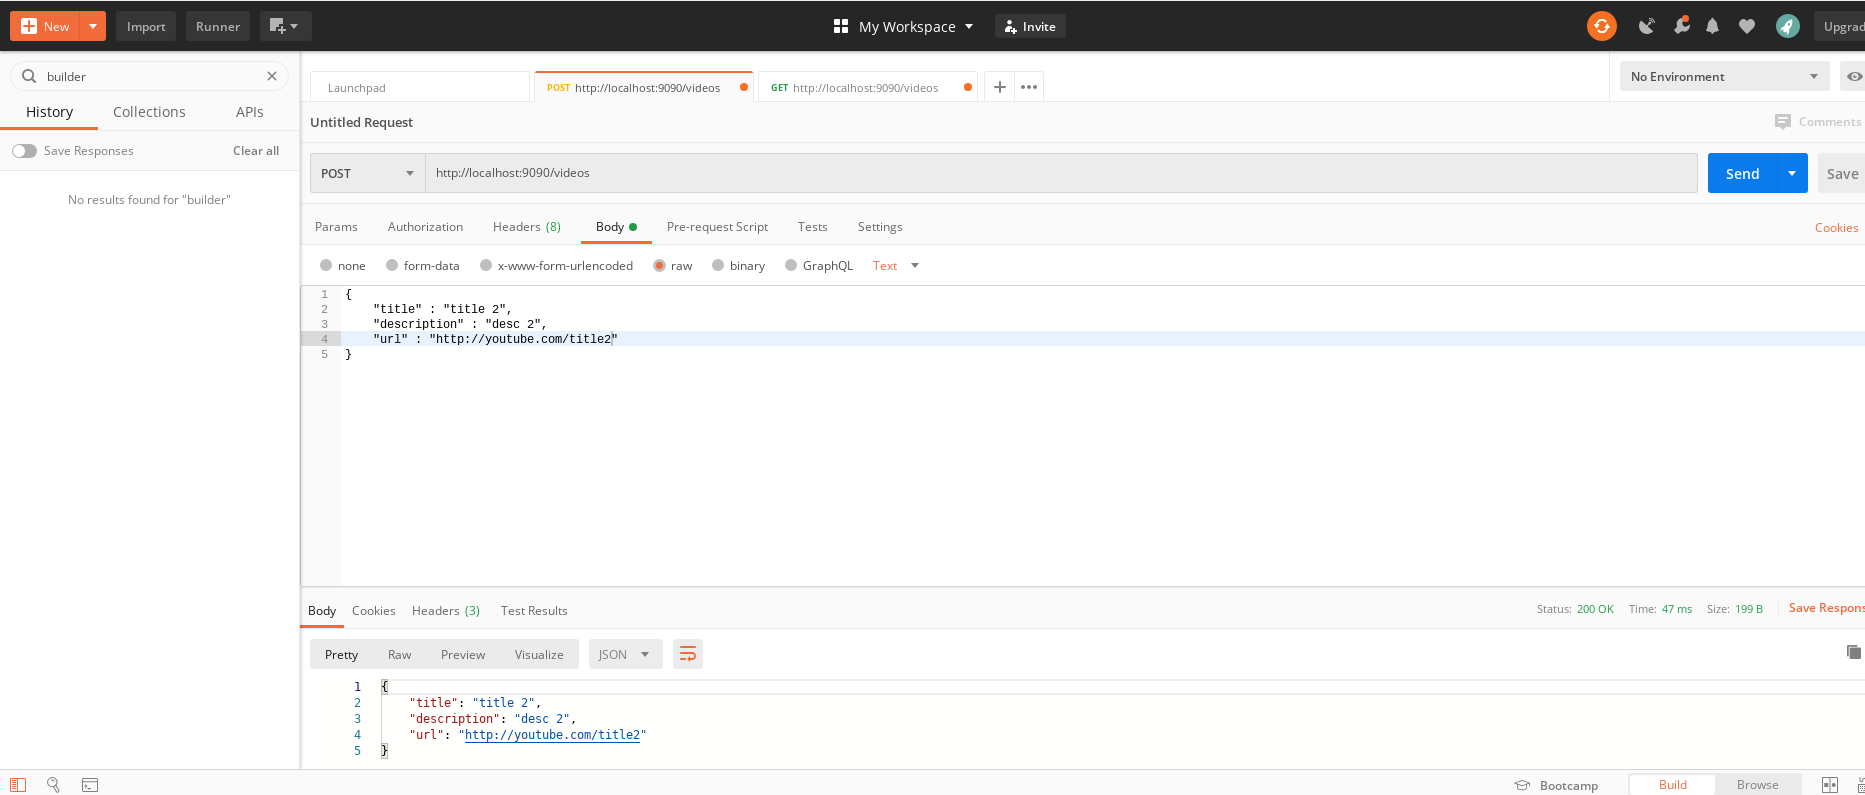
Task: Switch response view to Visualize
Action: pos(539,654)
